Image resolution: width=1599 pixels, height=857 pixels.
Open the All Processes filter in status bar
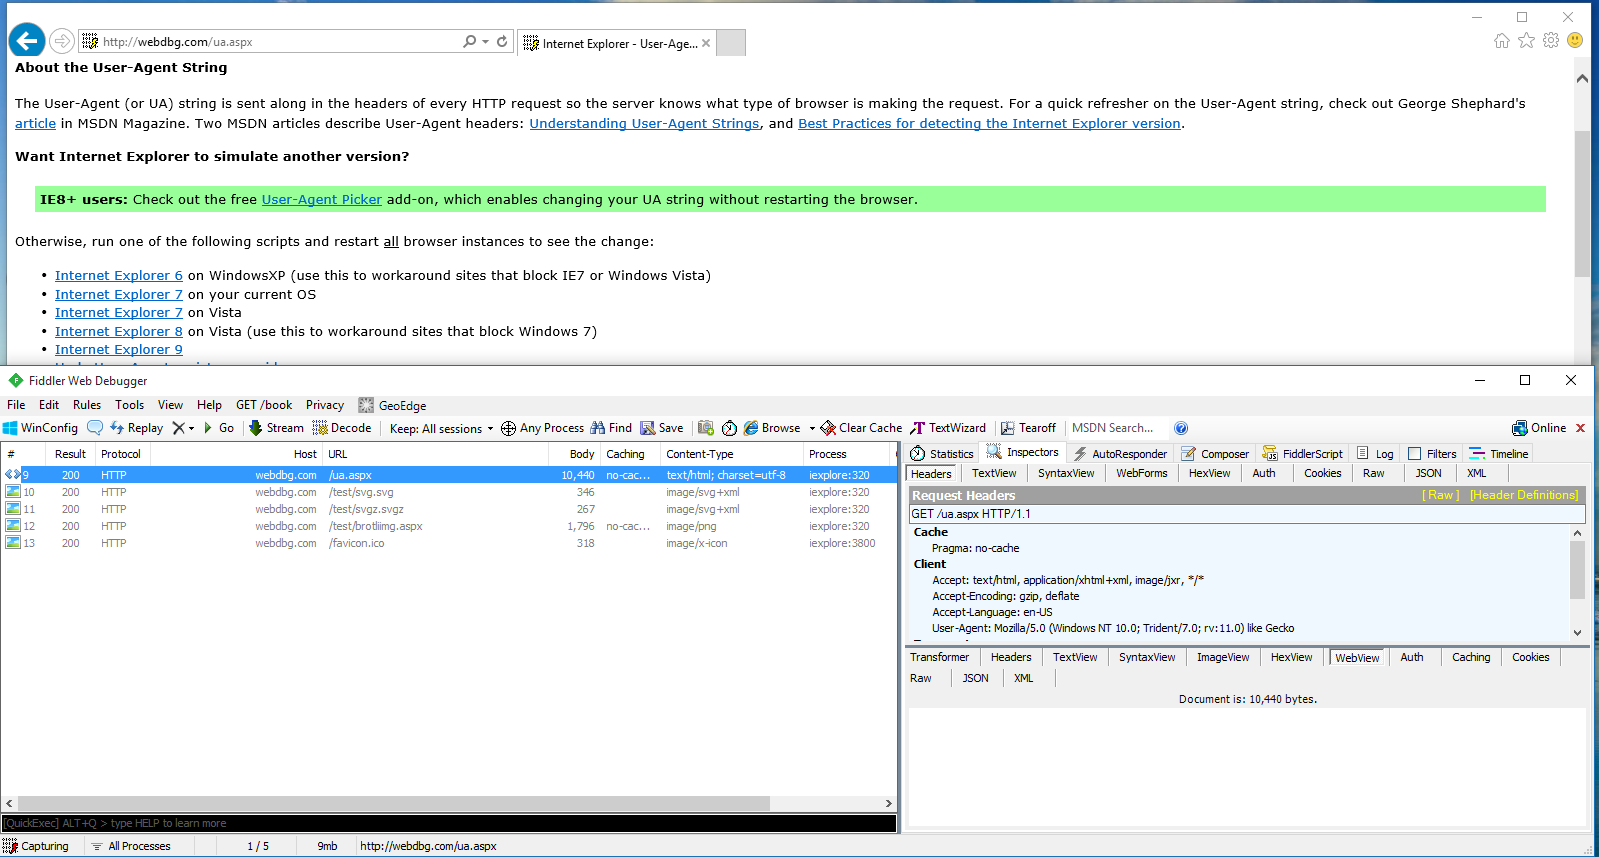click(131, 846)
